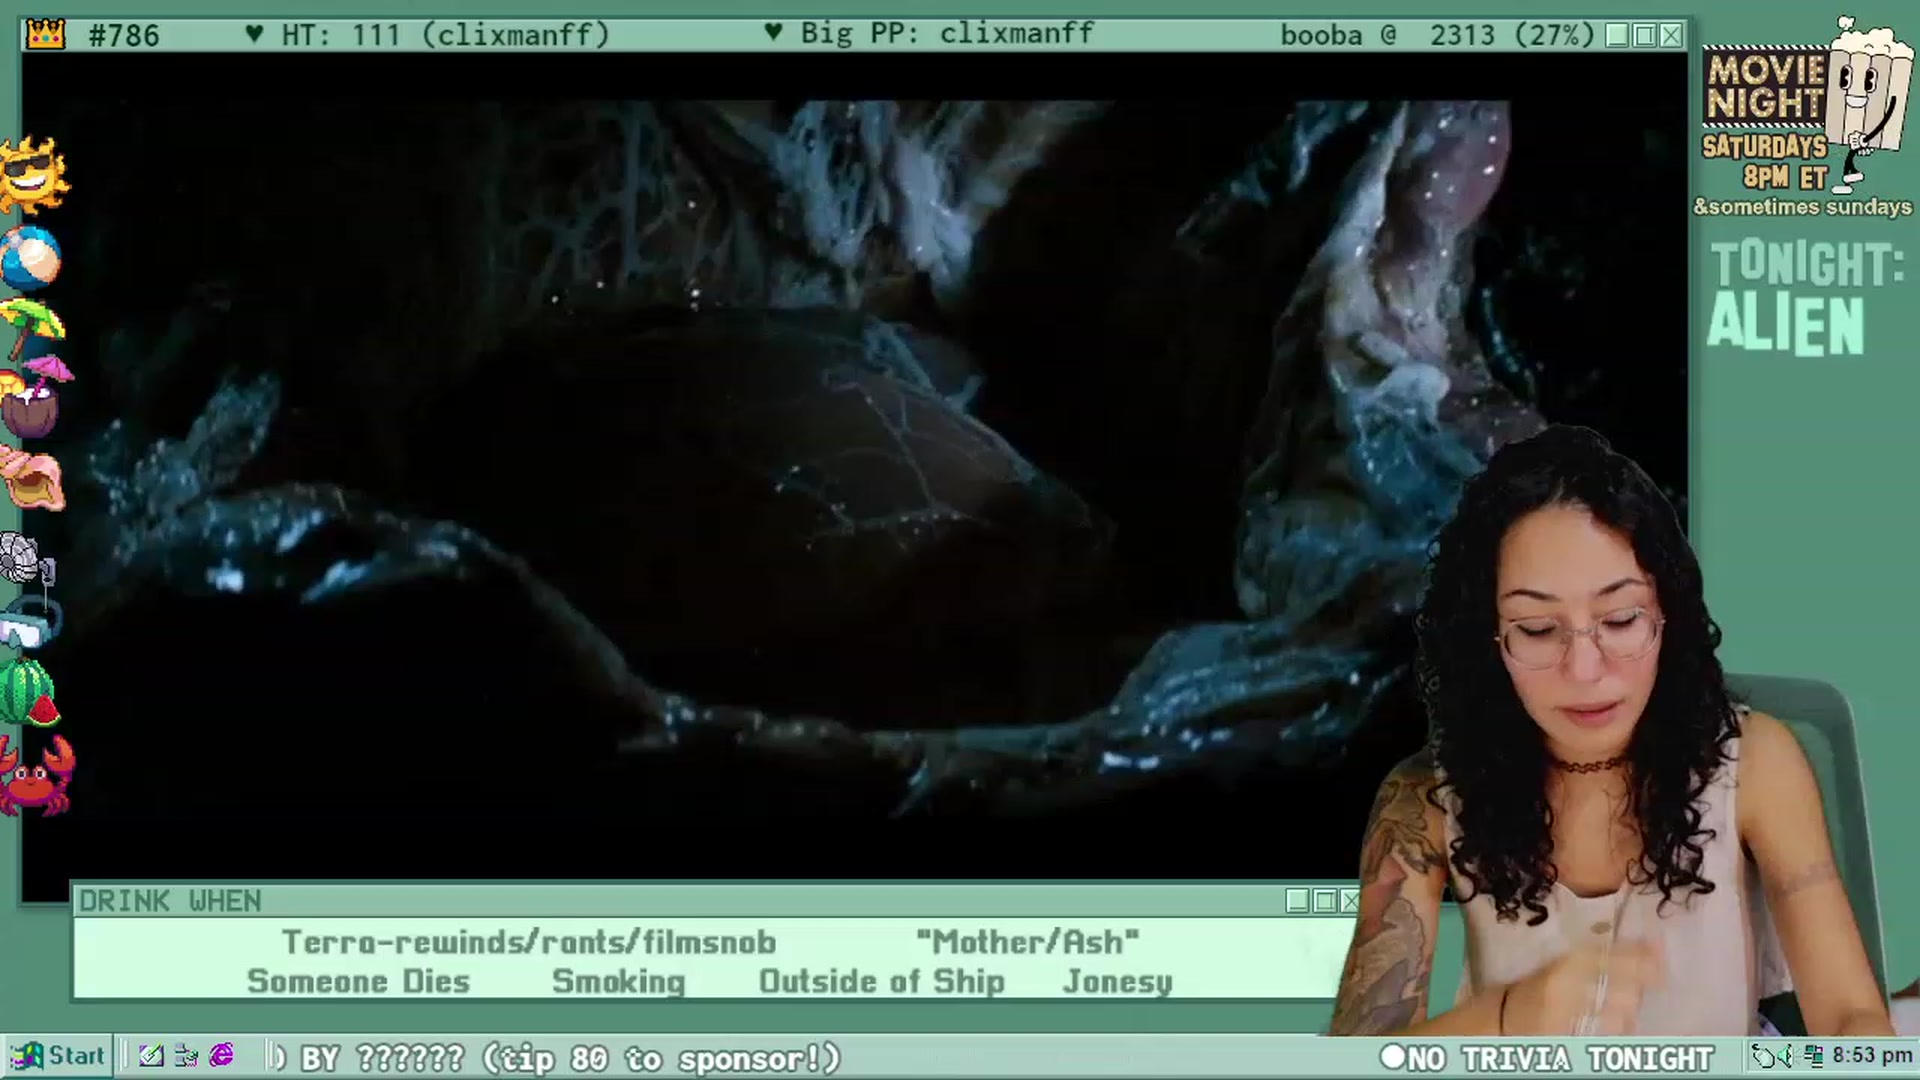Click the booba @ 2313 (27%) goal text
The image size is (1920, 1080).
[1437, 35]
